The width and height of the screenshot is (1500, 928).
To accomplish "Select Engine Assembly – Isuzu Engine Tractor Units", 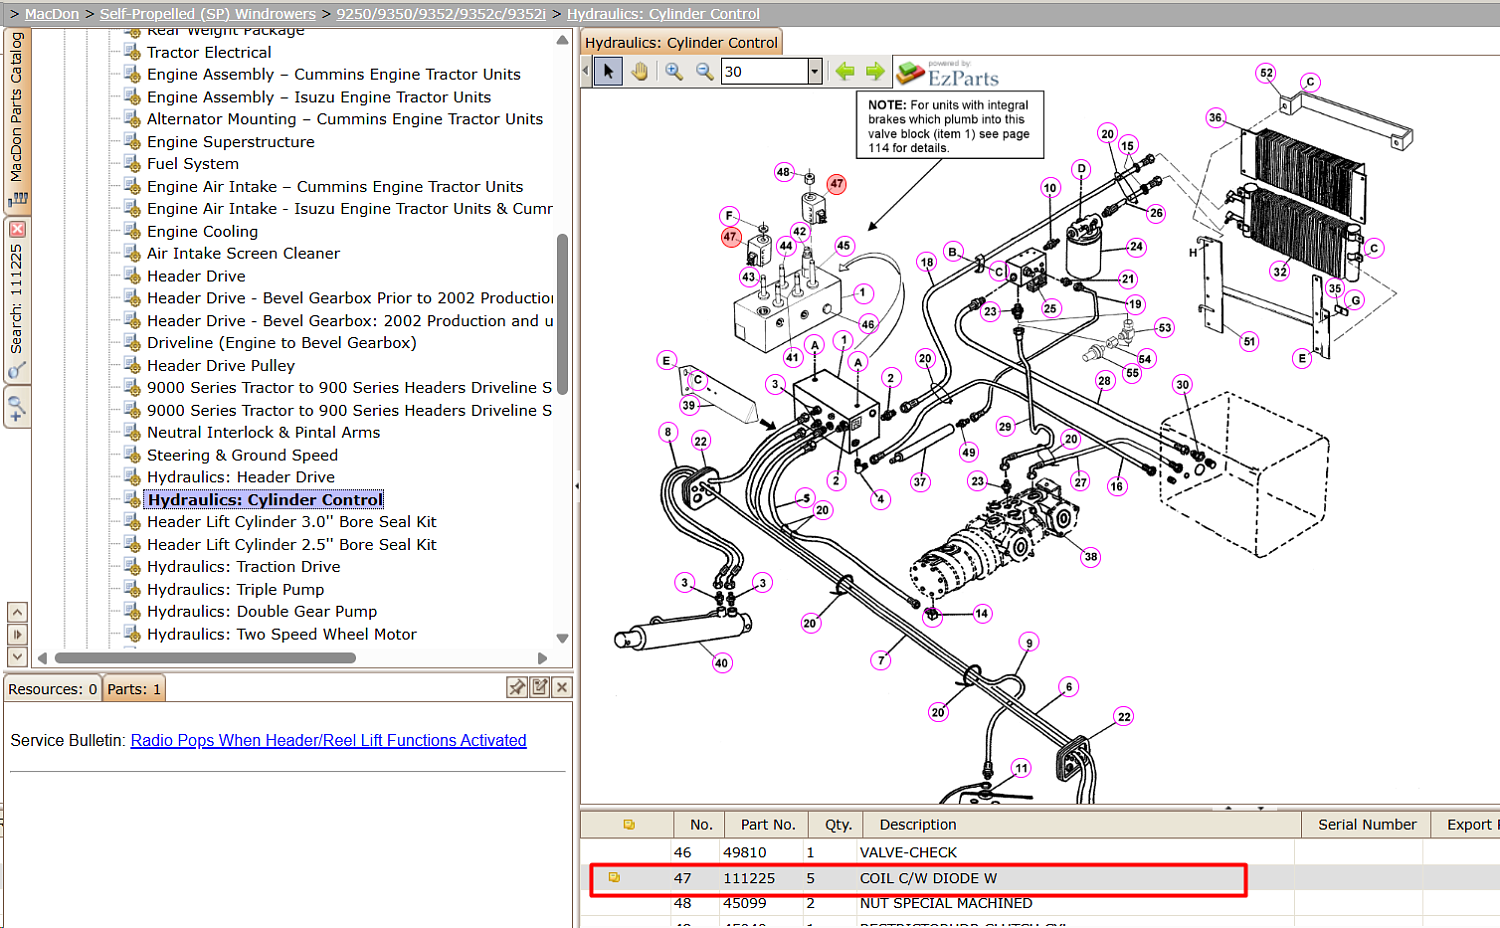I will point(319,97).
